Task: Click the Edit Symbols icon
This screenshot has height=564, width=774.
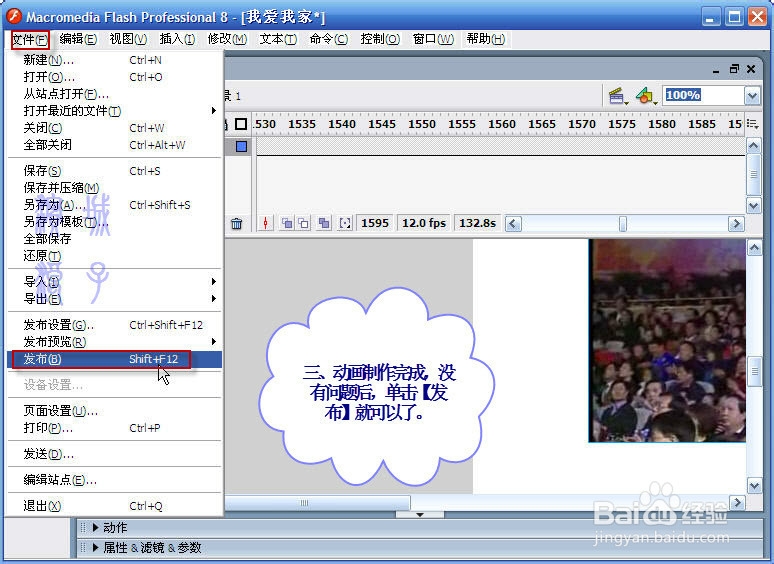Action: (x=645, y=95)
